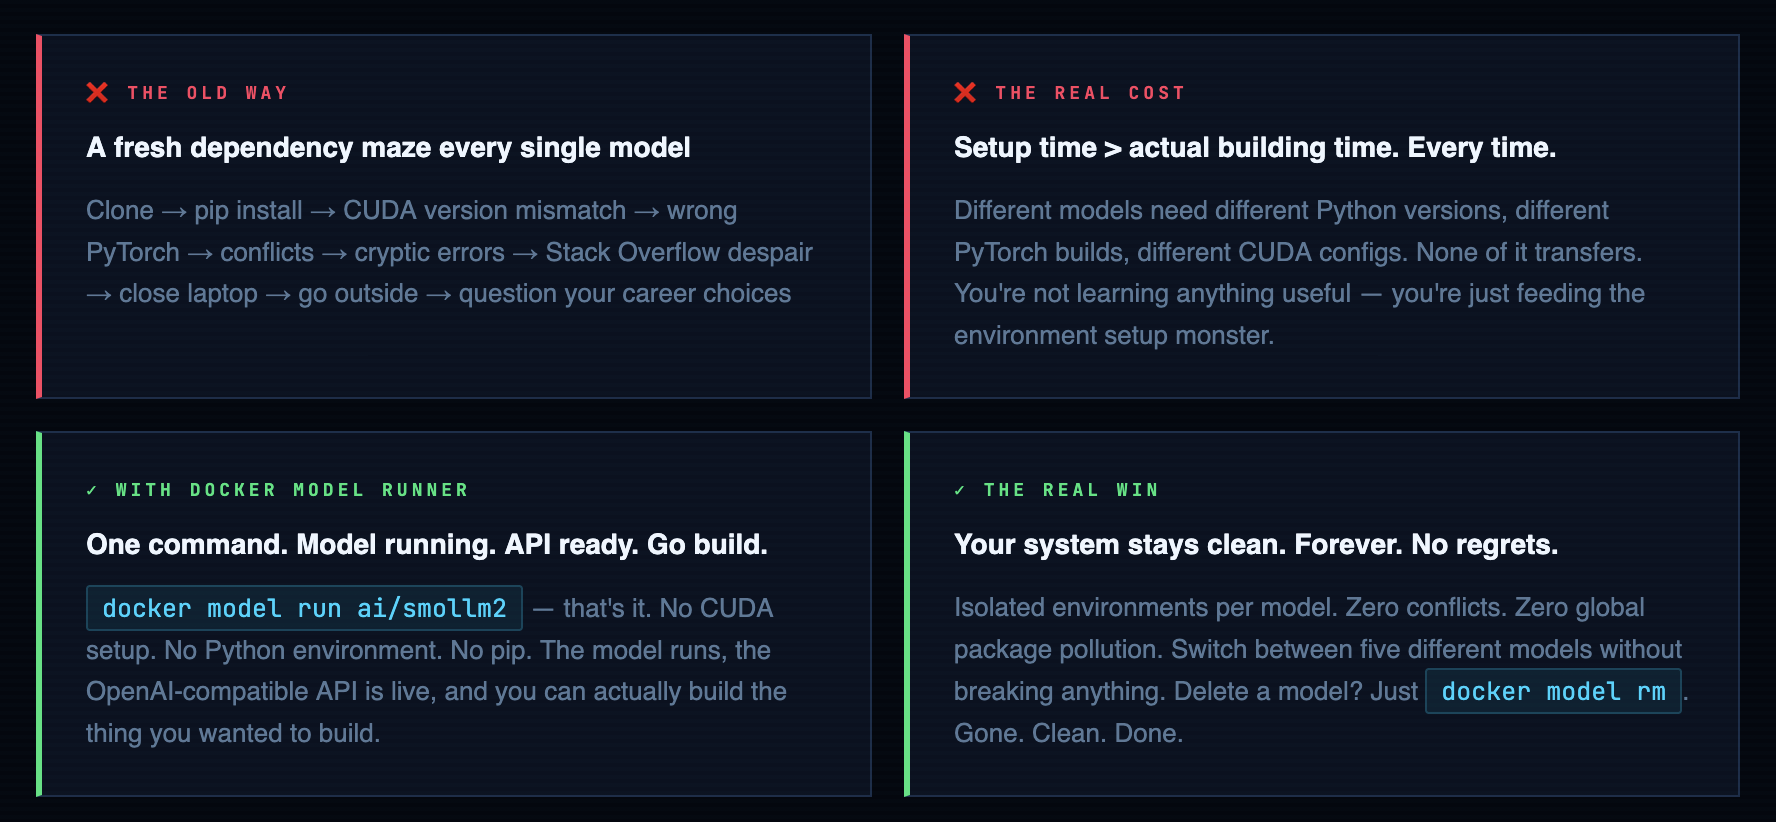This screenshot has height=822, width=1776.
Task: Click the green left border of THE REAL WIN card
Action: pyautogui.click(x=907, y=613)
